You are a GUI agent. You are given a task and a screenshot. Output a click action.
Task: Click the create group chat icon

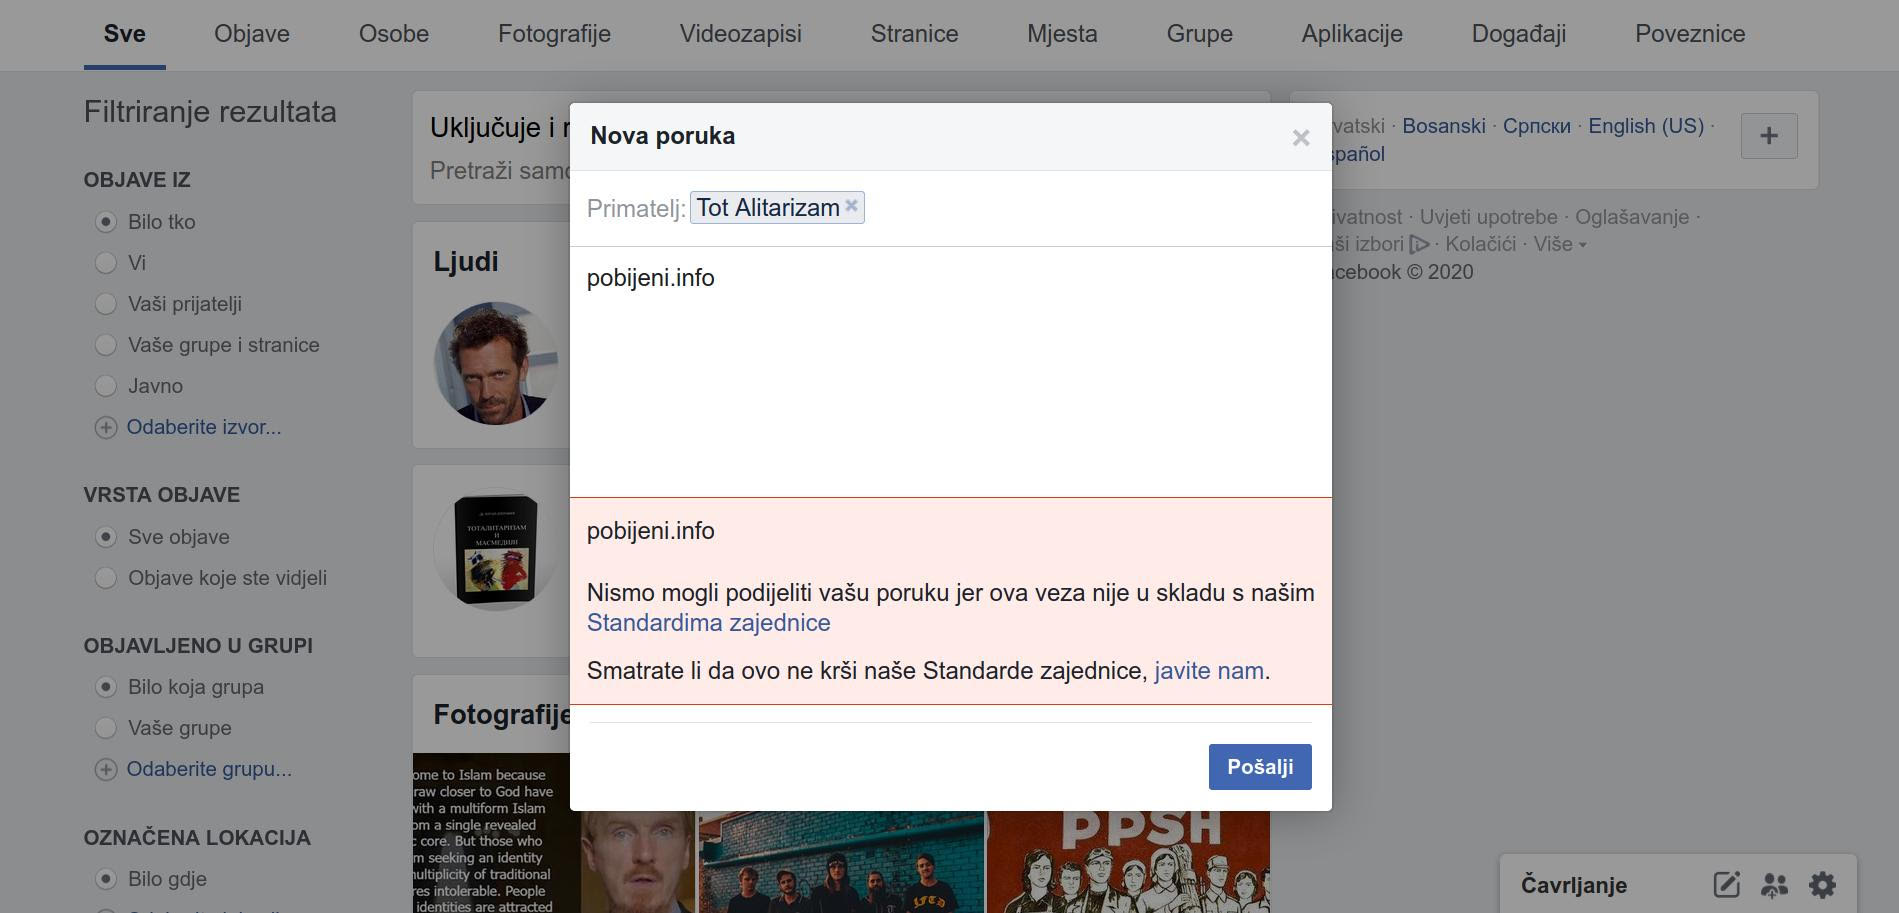click(1774, 885)
